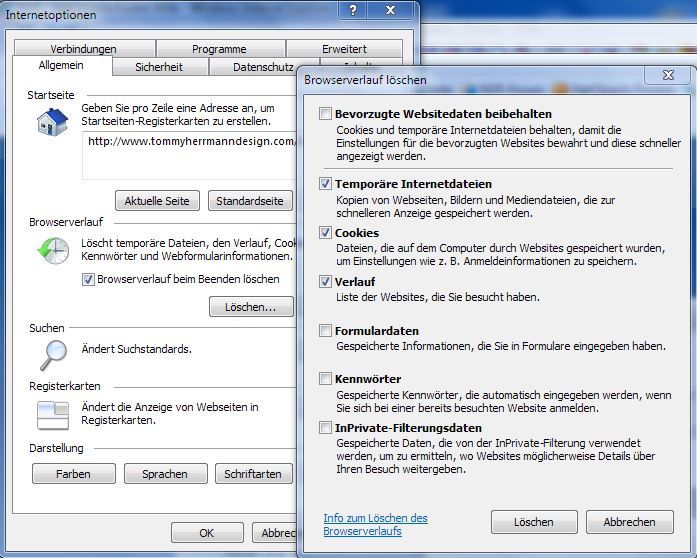Click the Browserverlauf clock icon
This screenshot has height=558, width=697.
[x=51, y=251]
